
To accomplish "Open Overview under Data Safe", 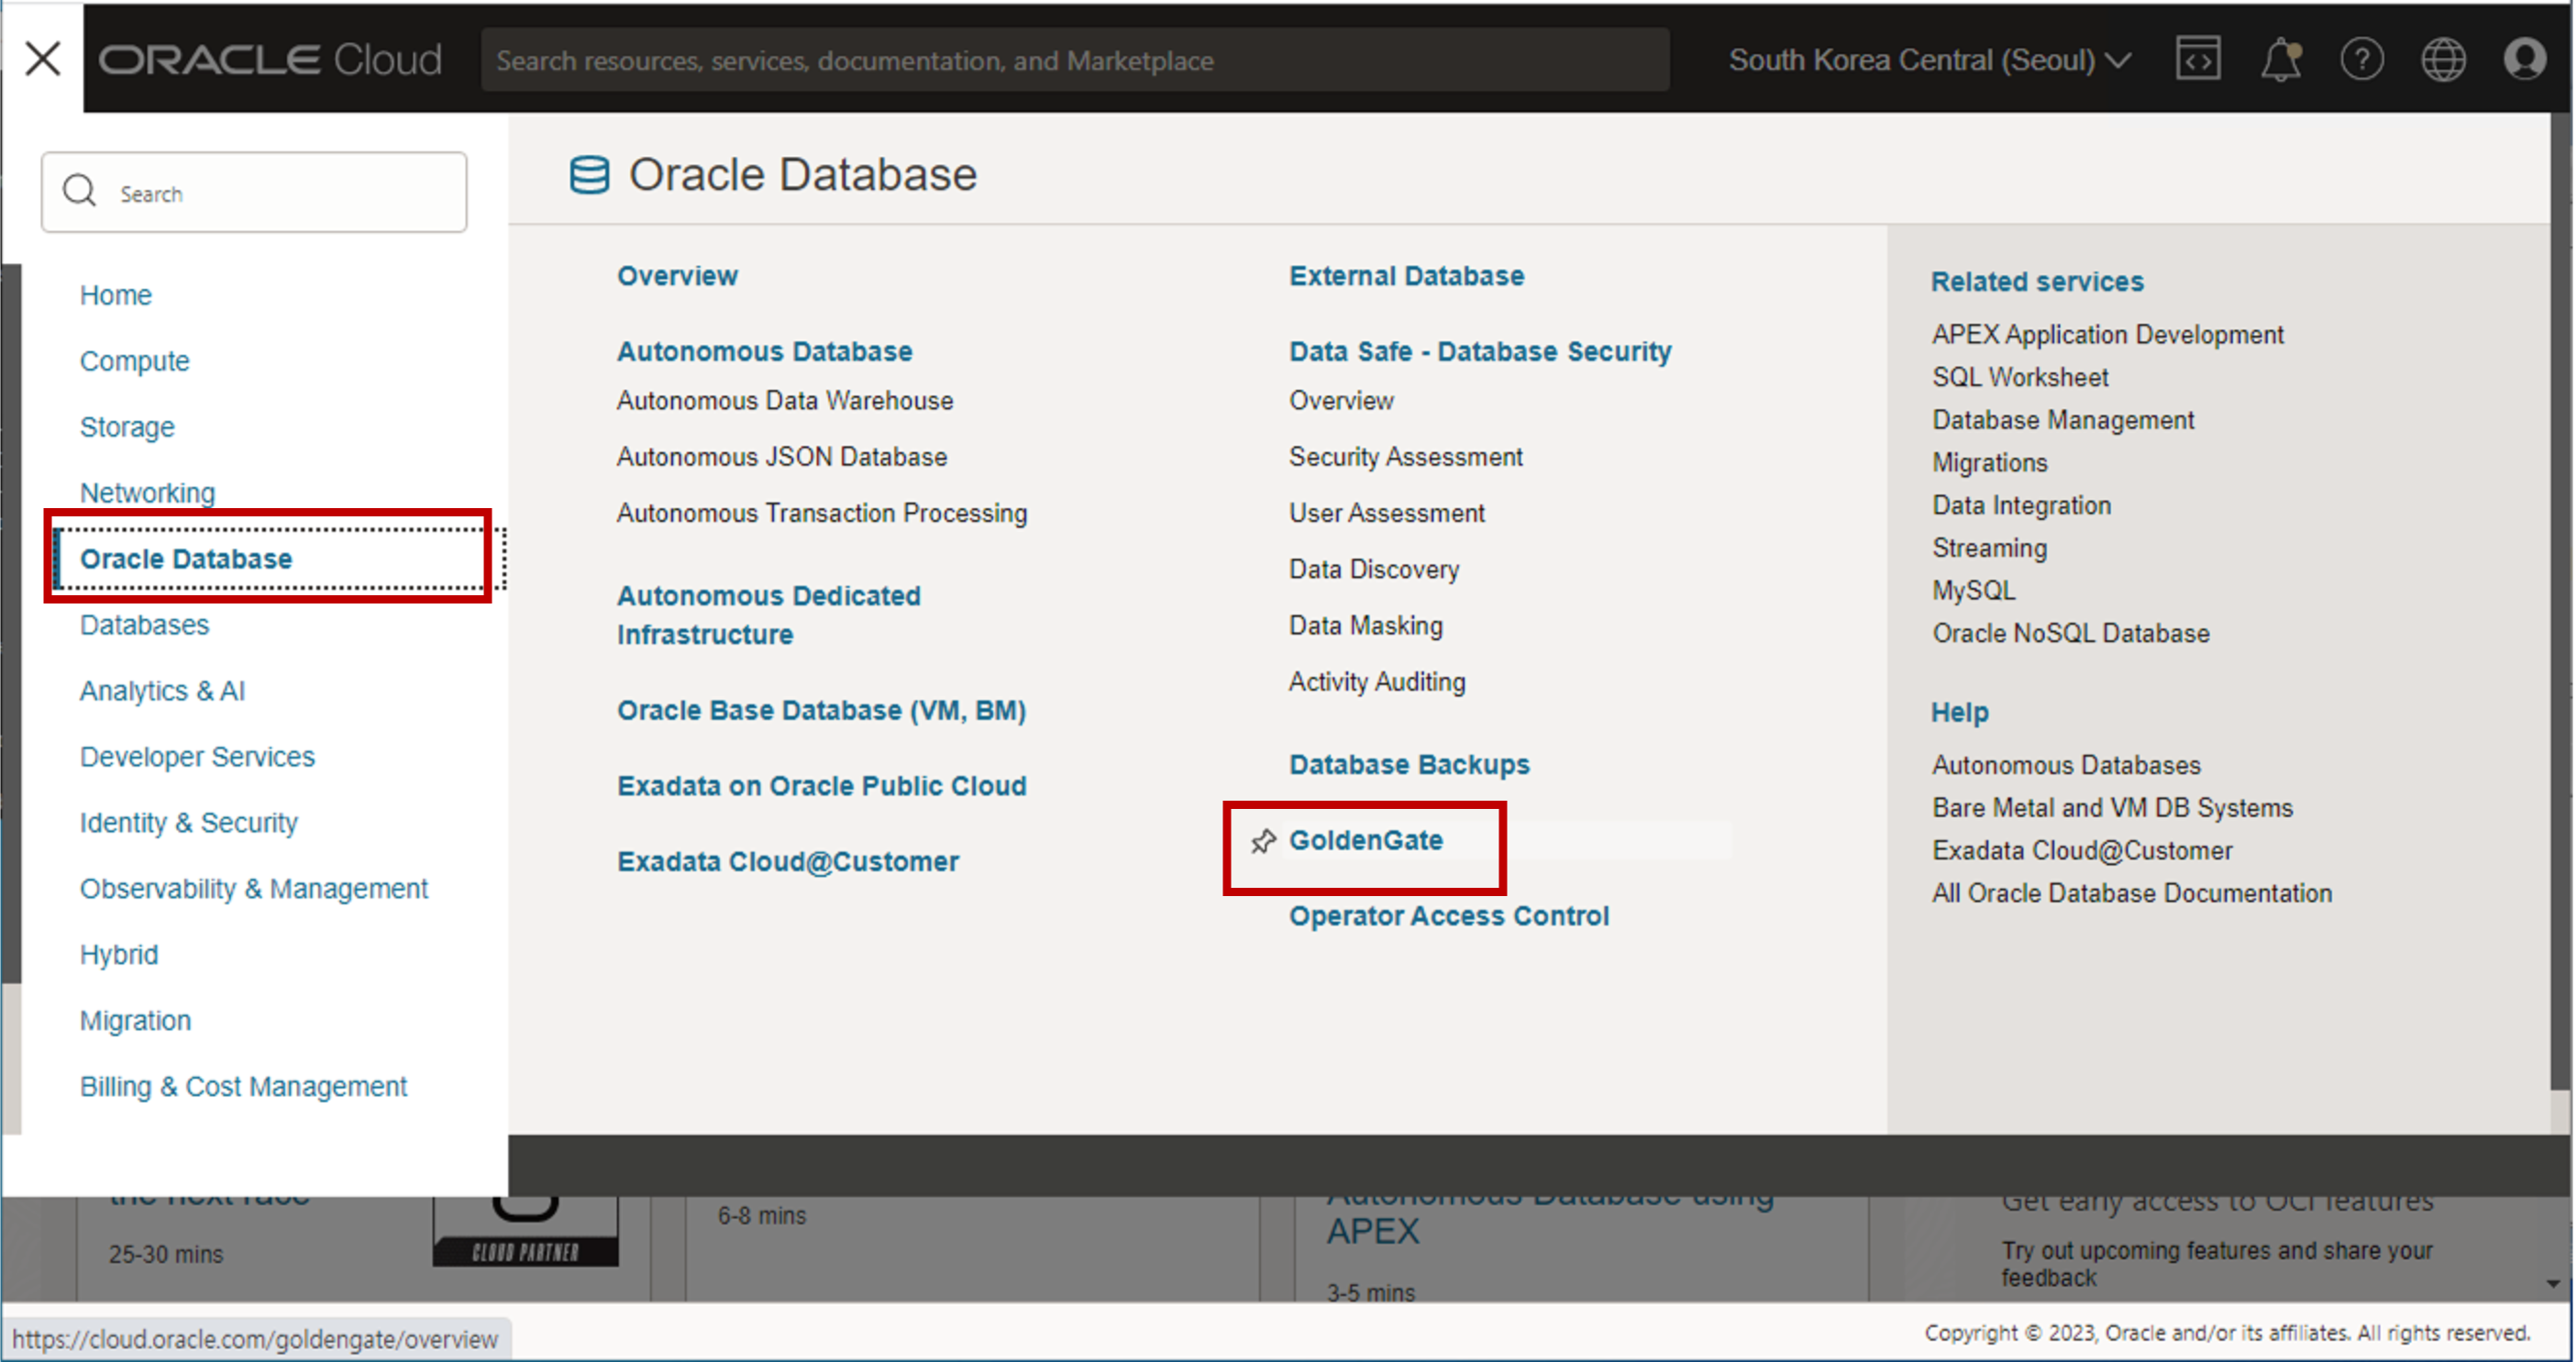I will point(1341,400).
